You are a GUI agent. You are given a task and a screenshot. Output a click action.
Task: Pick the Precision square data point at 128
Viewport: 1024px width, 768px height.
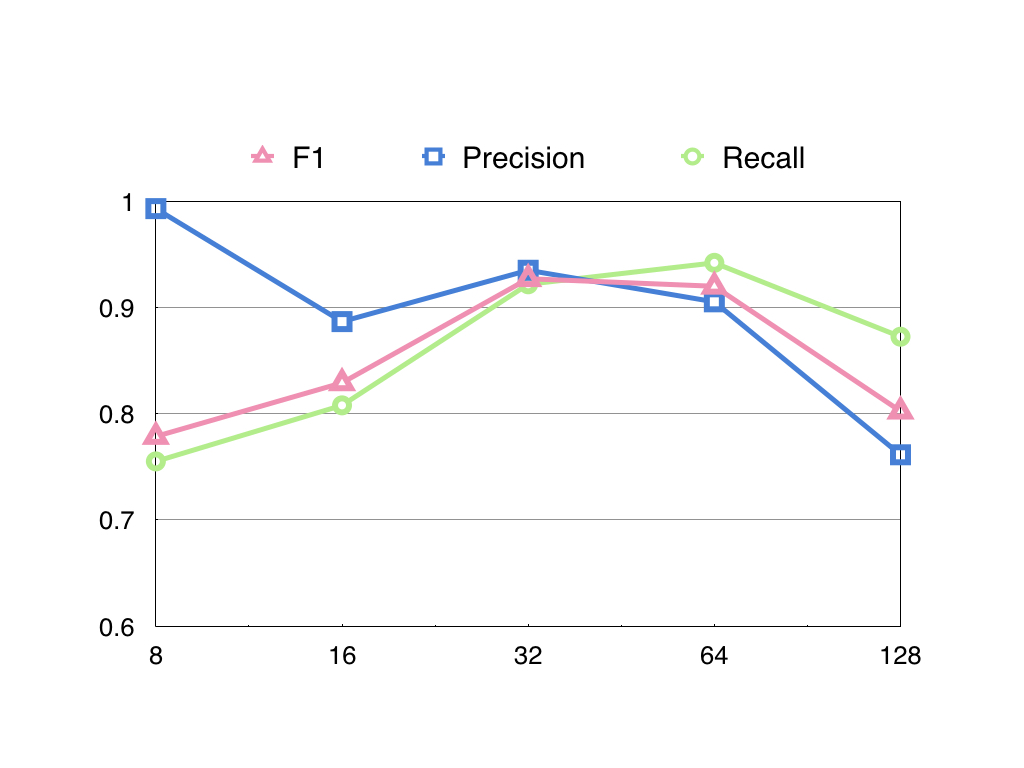[x=900, y=455]
